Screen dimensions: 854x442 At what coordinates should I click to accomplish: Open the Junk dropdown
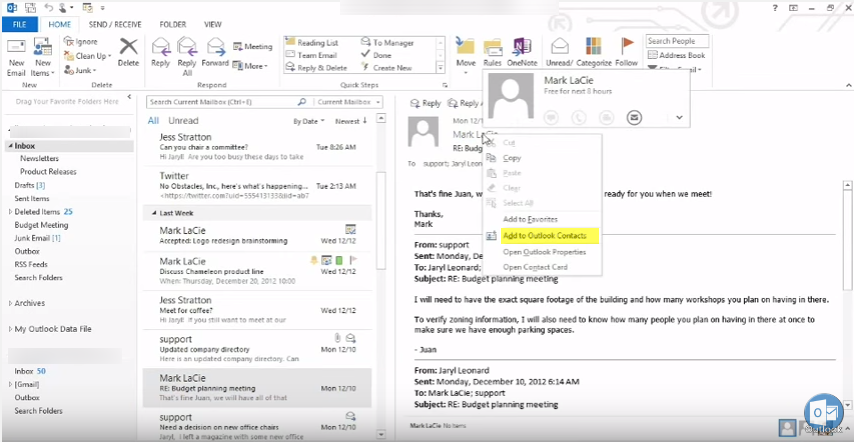(81, 70)
